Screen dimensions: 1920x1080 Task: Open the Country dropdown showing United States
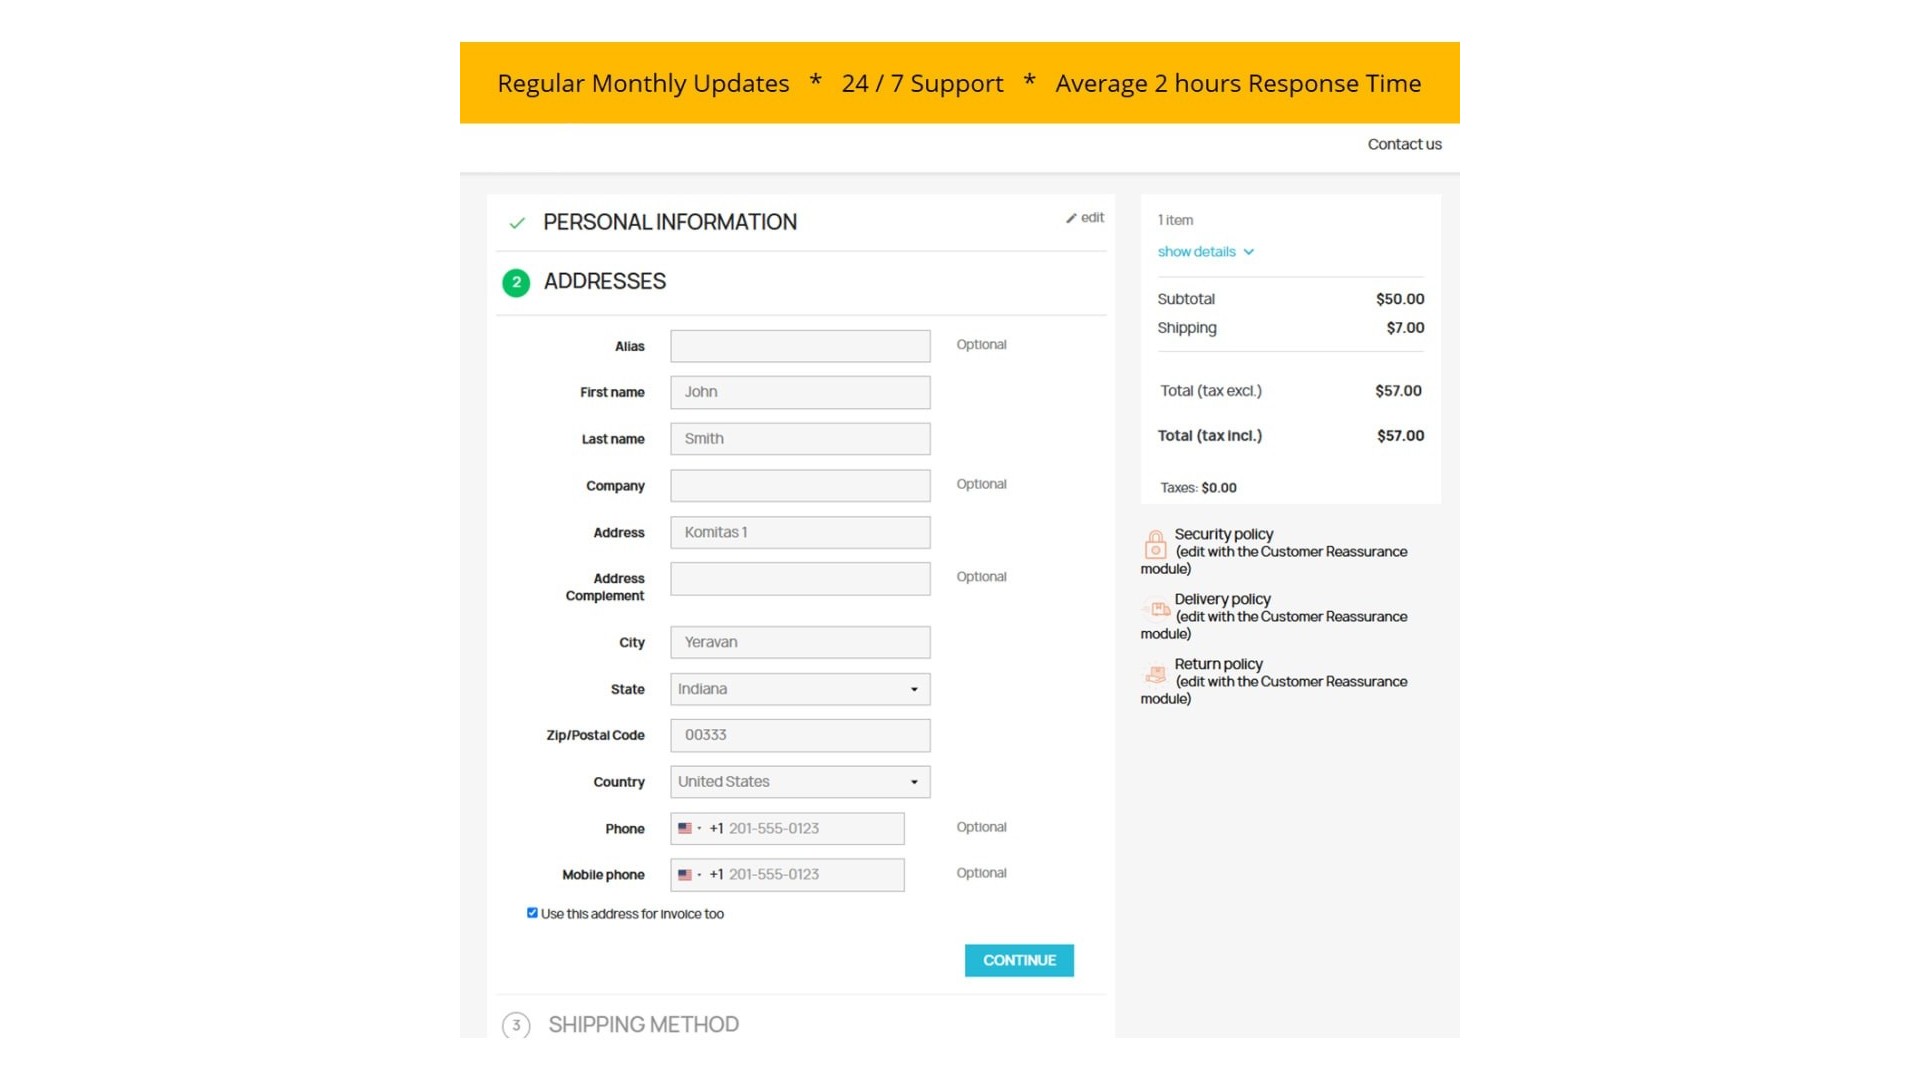(800, 782)
